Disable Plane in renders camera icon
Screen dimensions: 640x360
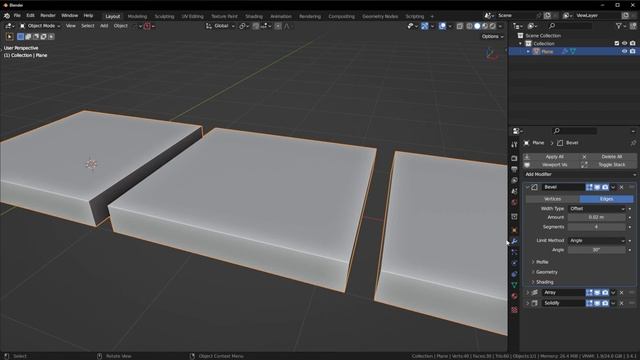tap(633, 51)
